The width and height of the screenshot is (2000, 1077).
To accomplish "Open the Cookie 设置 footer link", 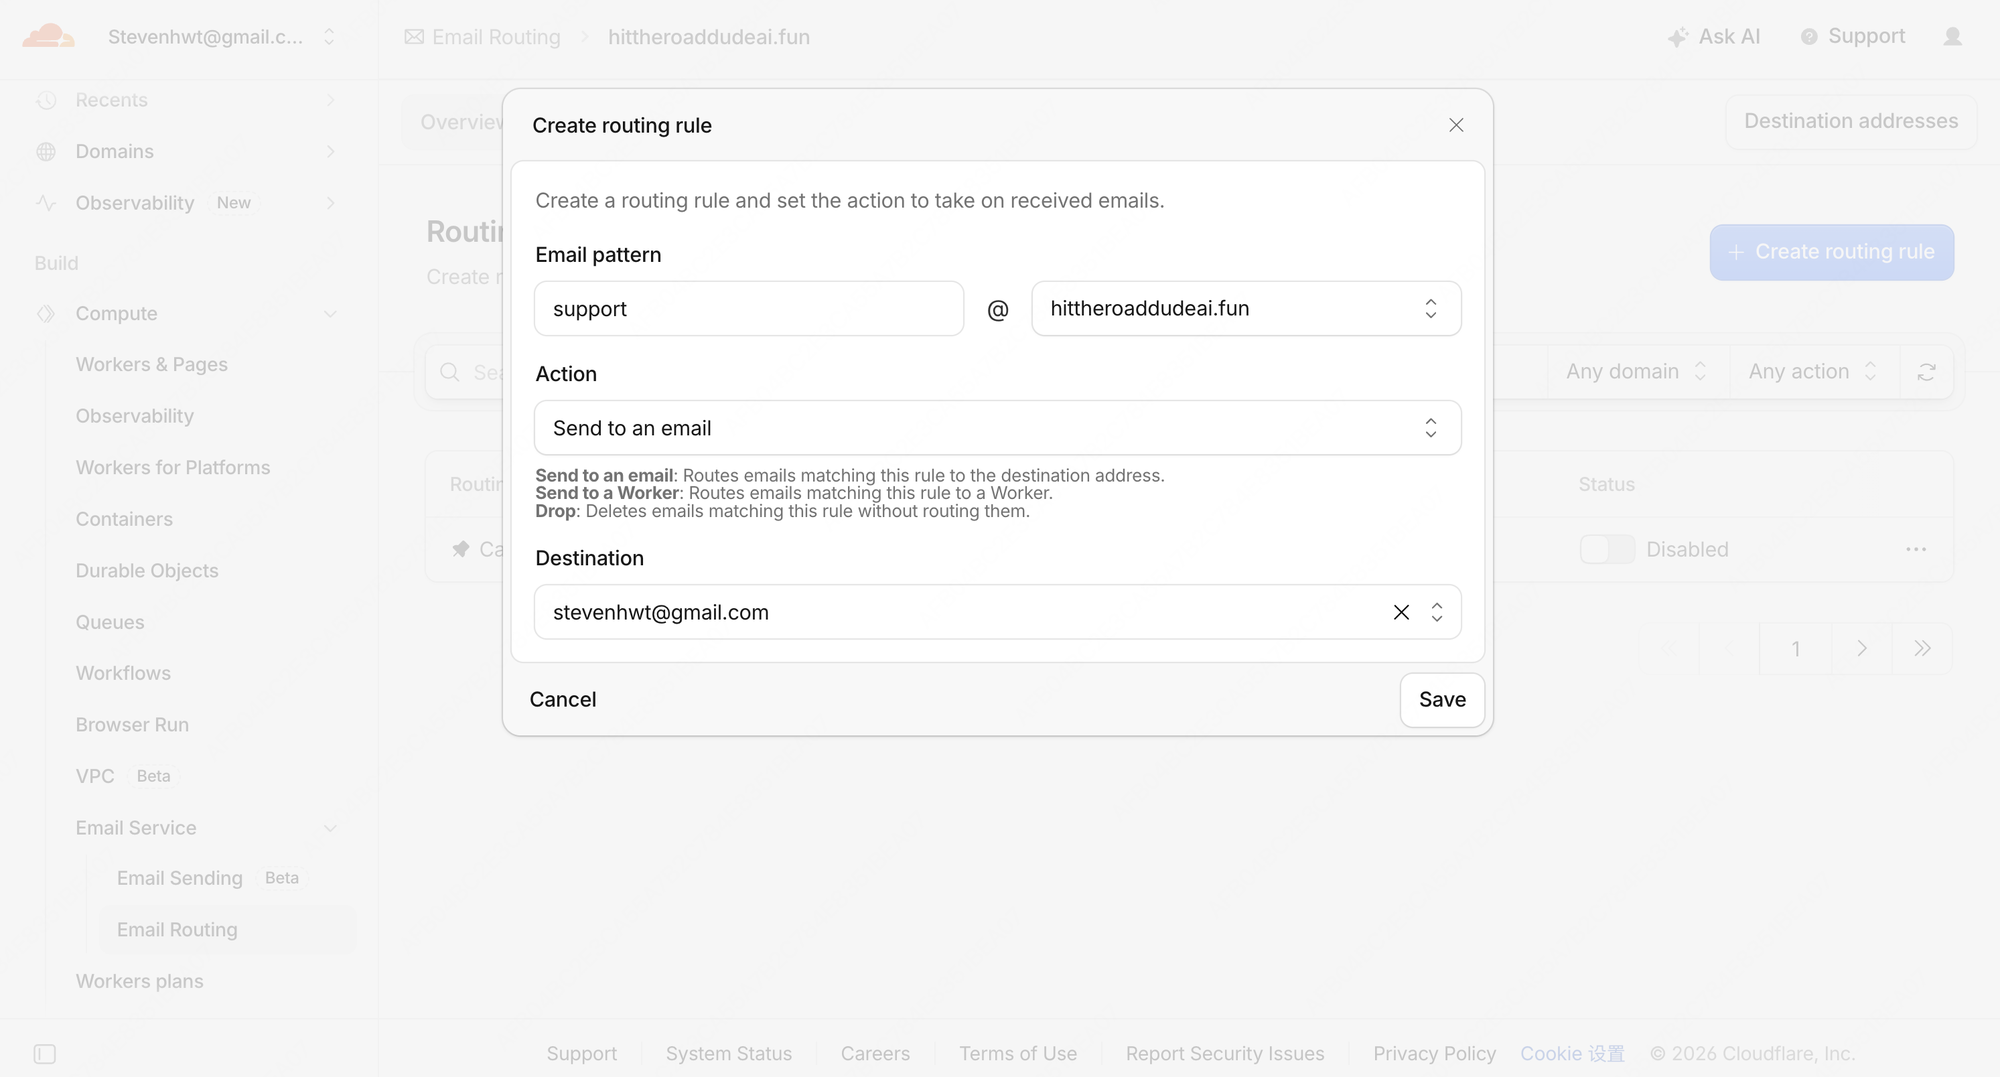I will [x=1572, y=1054].
